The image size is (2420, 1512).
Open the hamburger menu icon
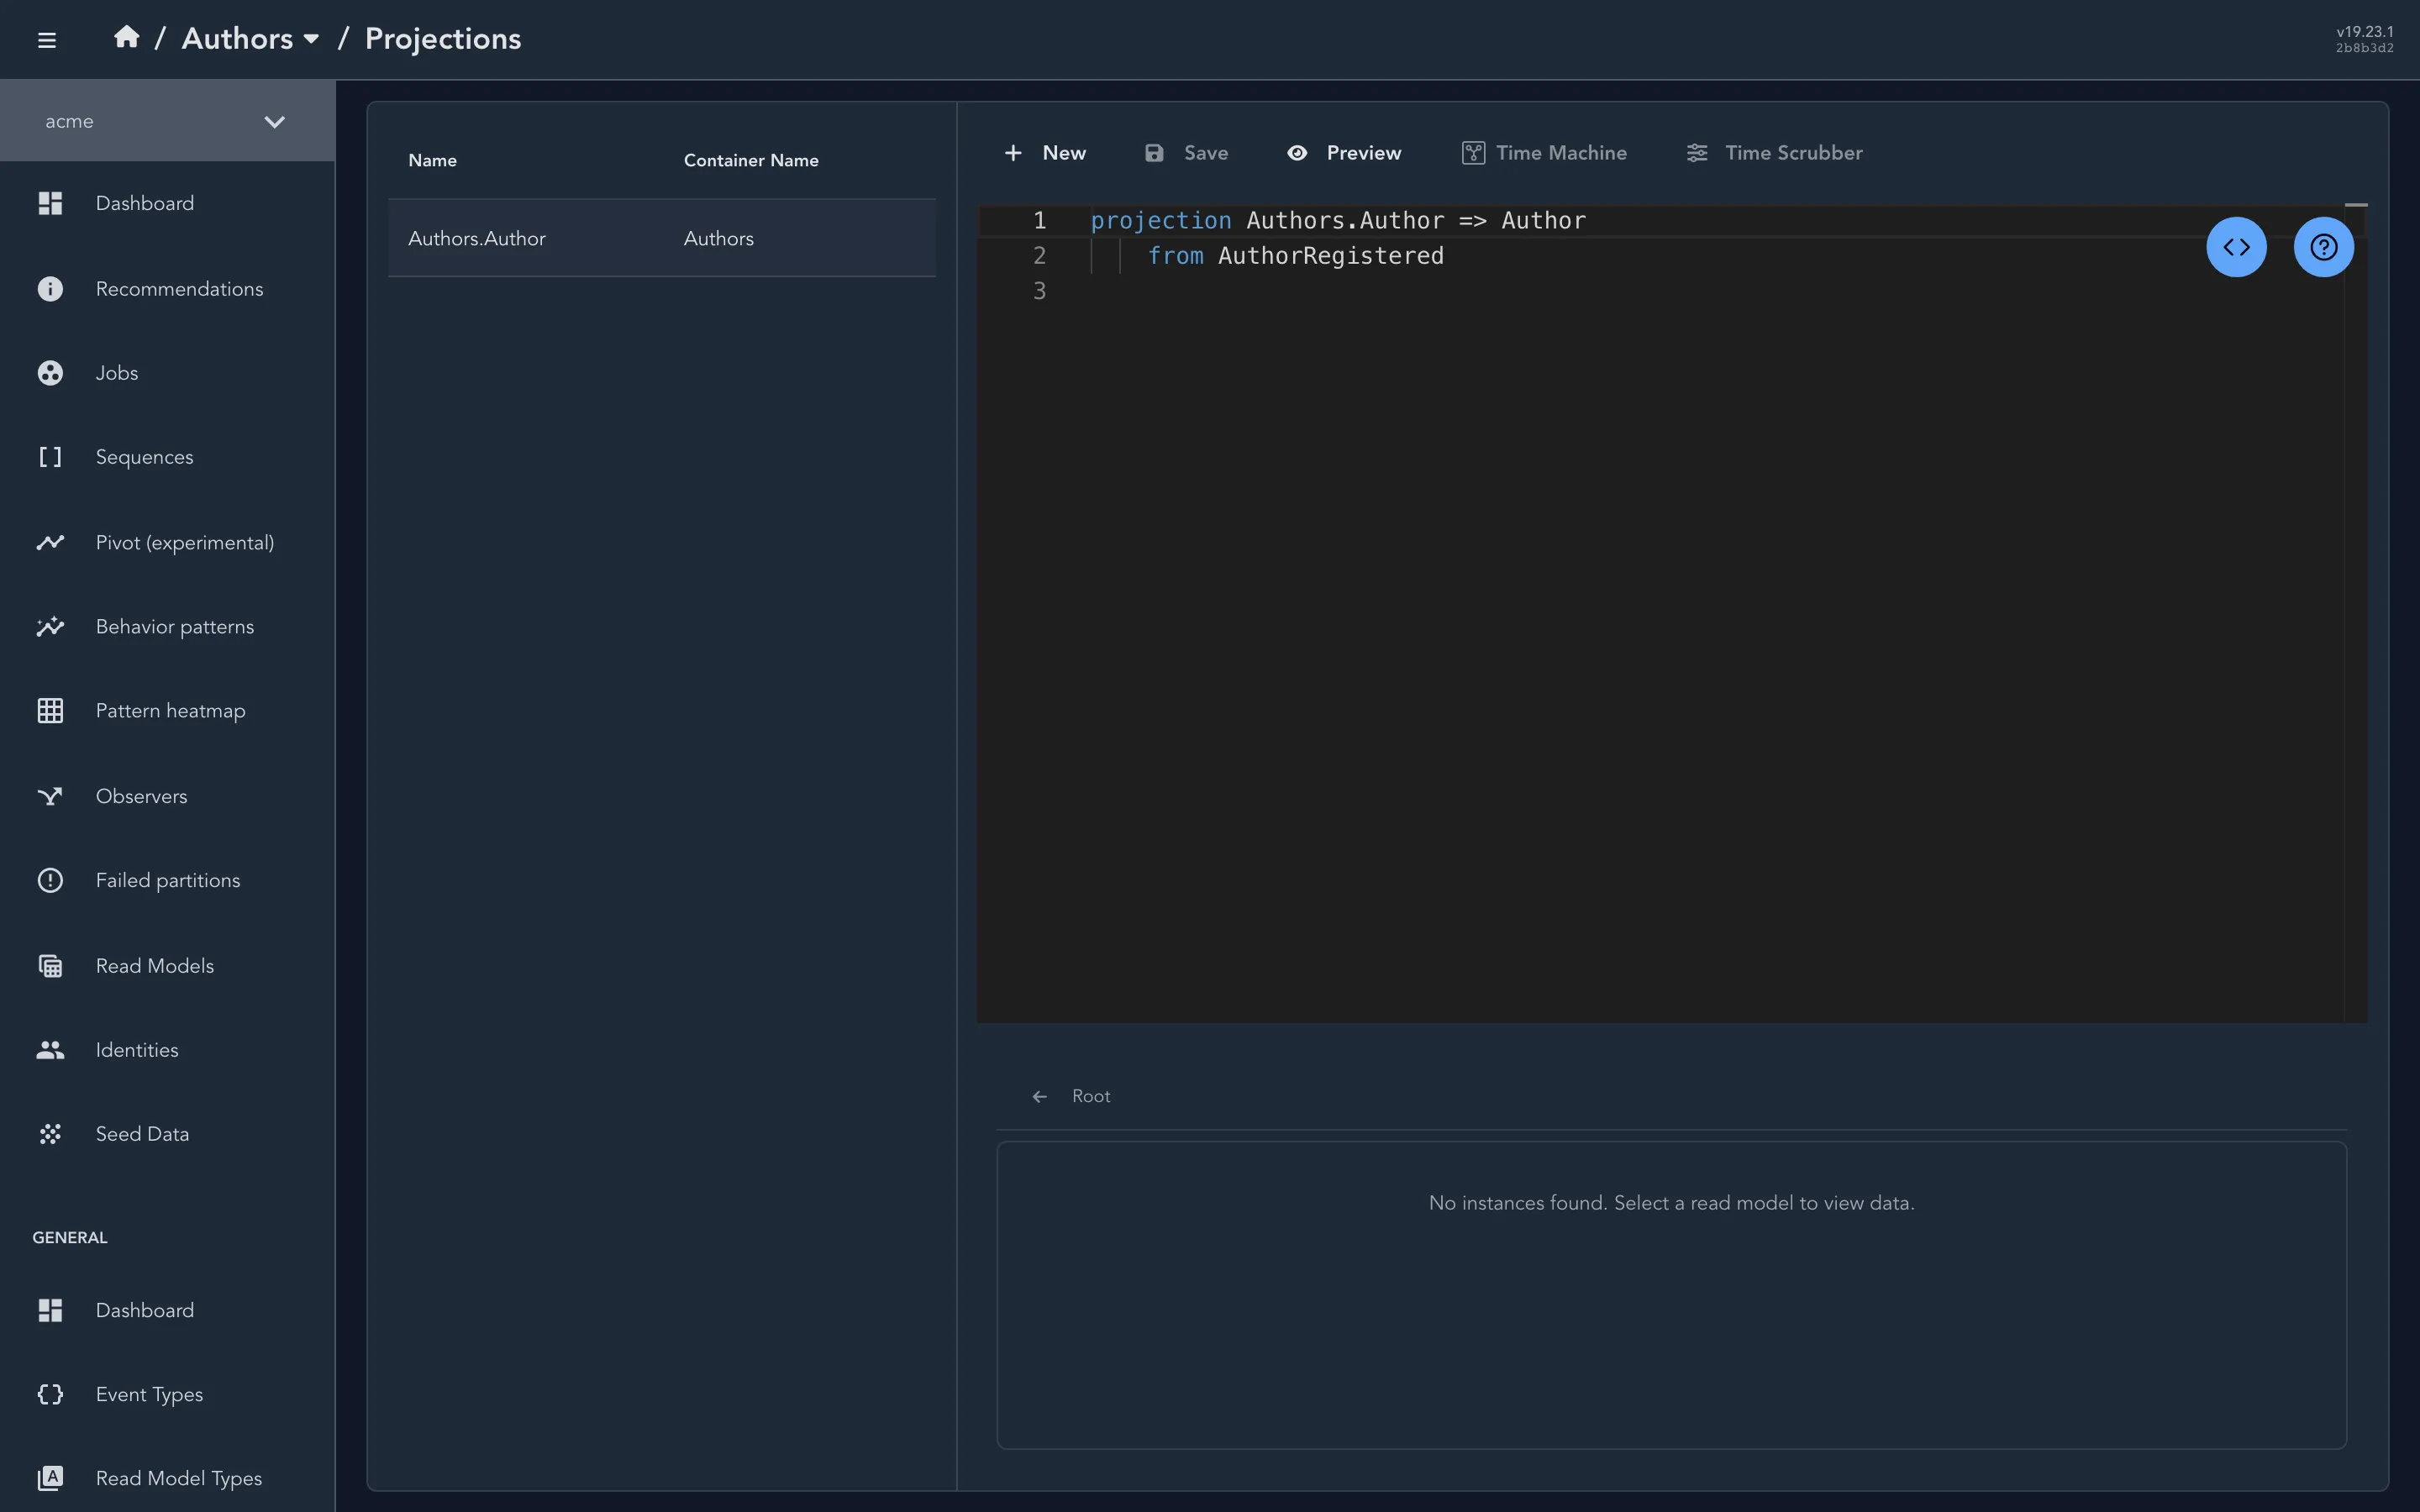pyautogui.click(x=46, y=40)
